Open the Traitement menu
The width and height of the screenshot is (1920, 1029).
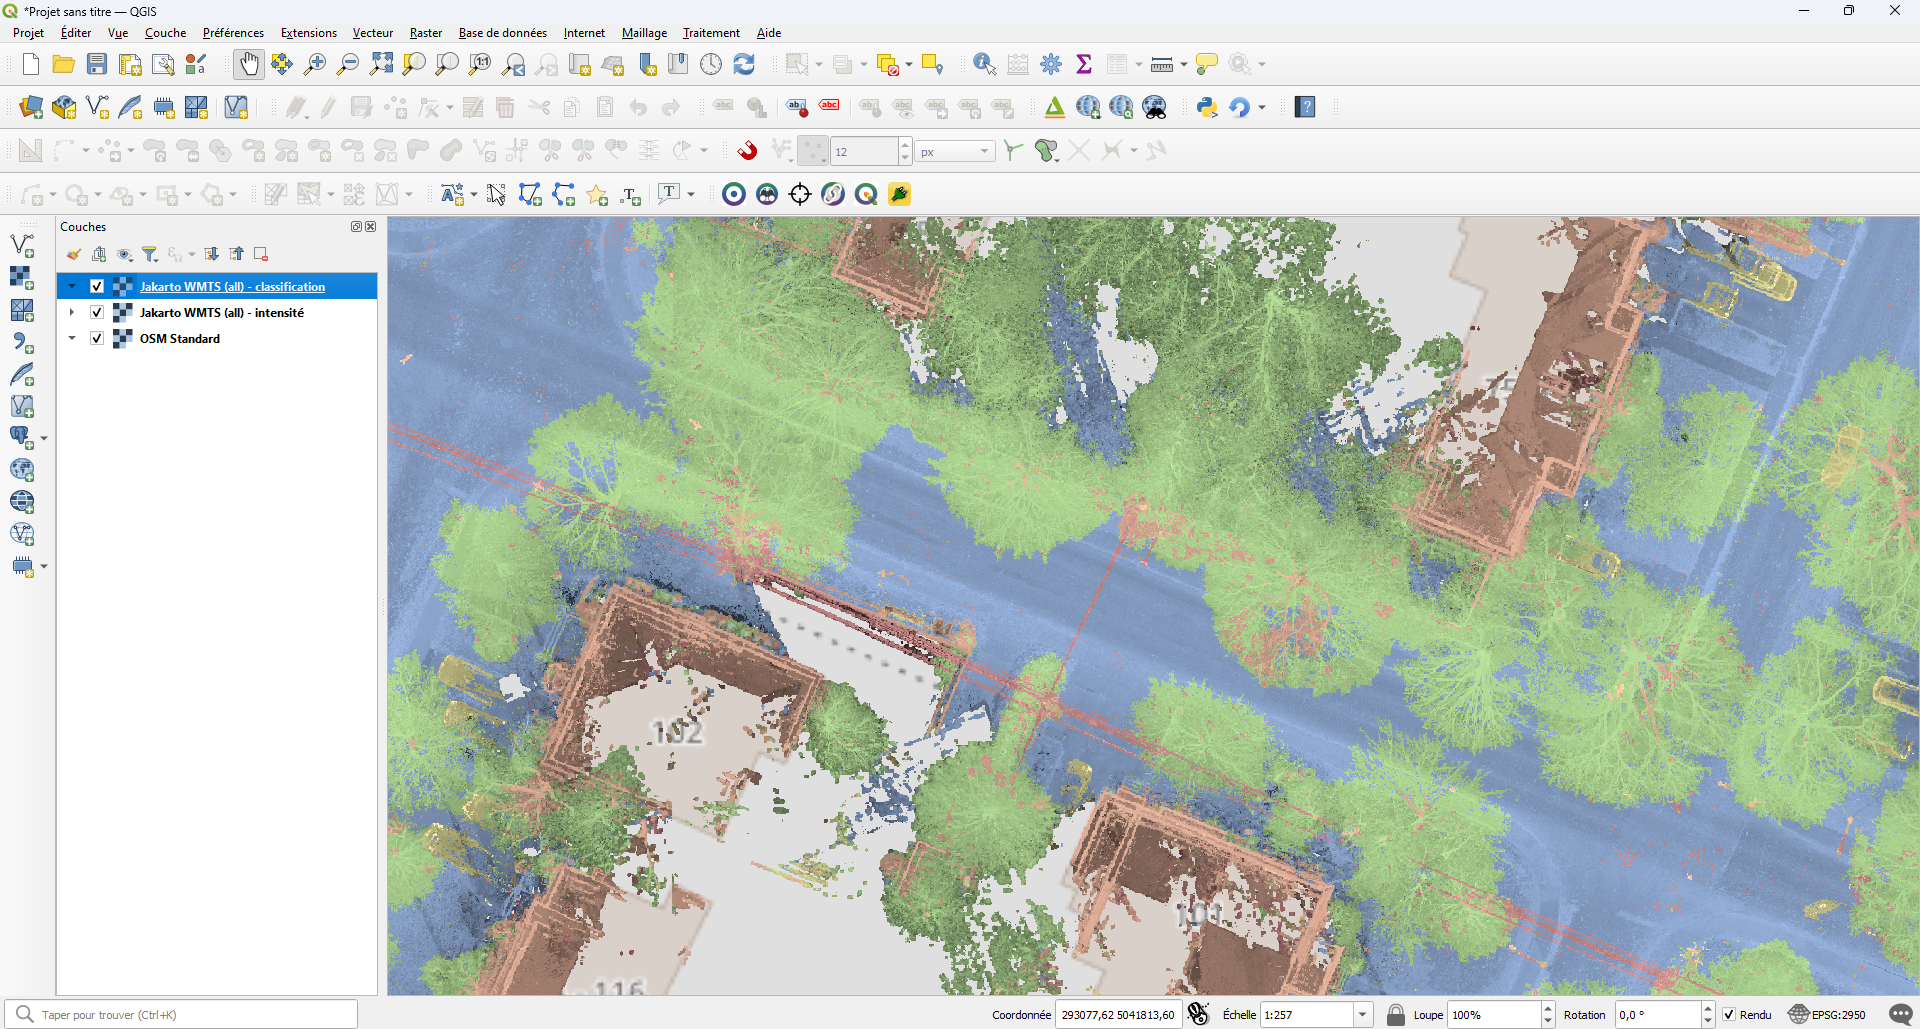click(x=711, y=33)
